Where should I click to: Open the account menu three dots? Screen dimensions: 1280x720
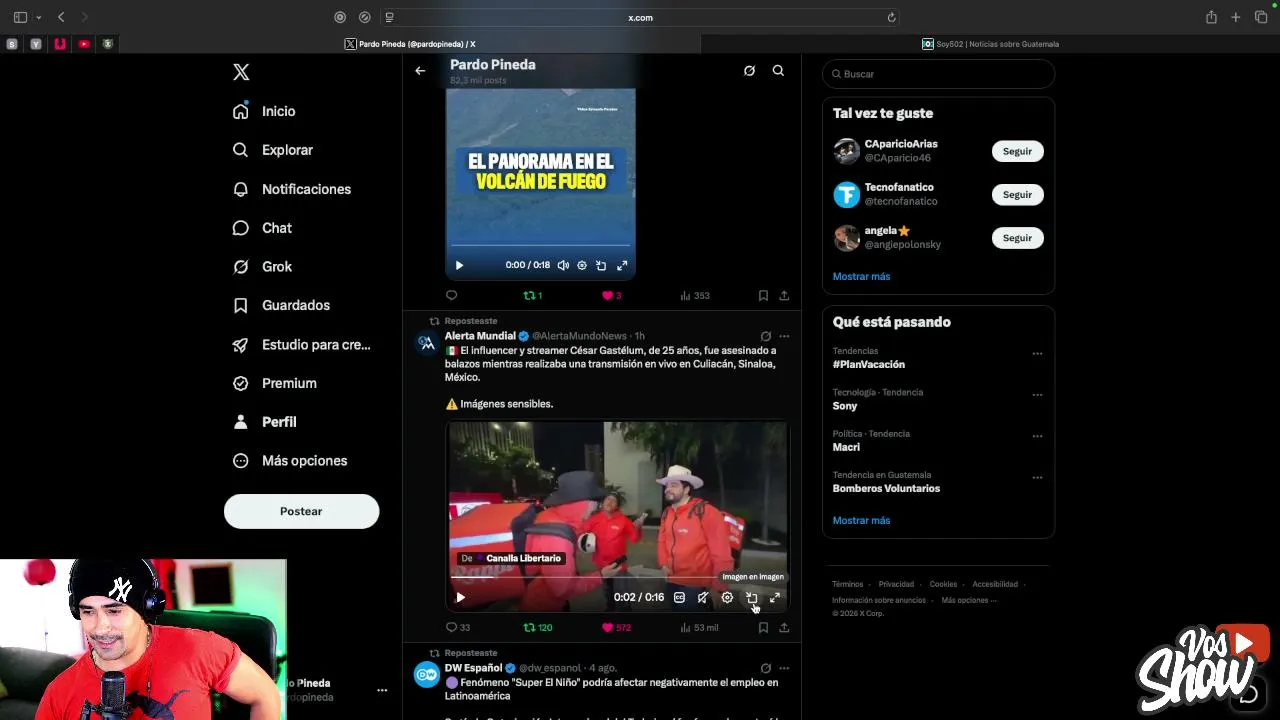[381, 690]
